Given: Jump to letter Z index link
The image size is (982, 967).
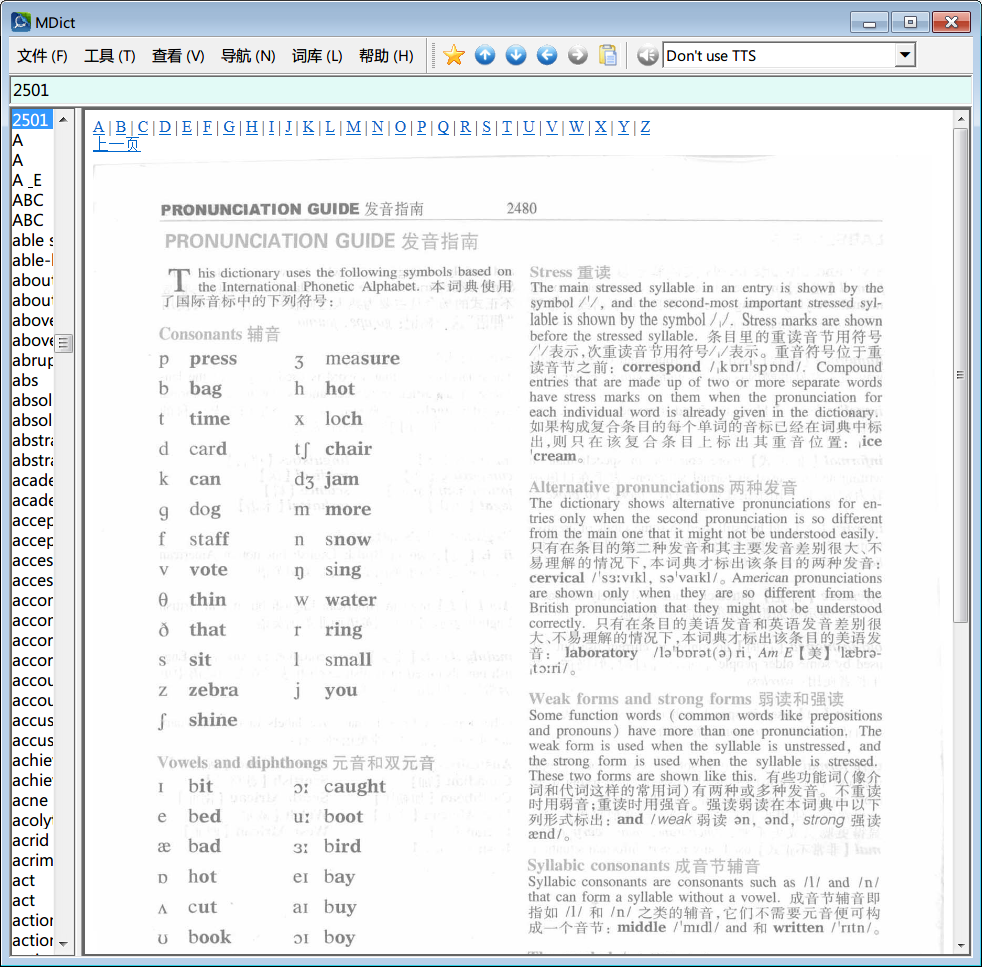Looking at the screenshot, I should click(645, 127).
